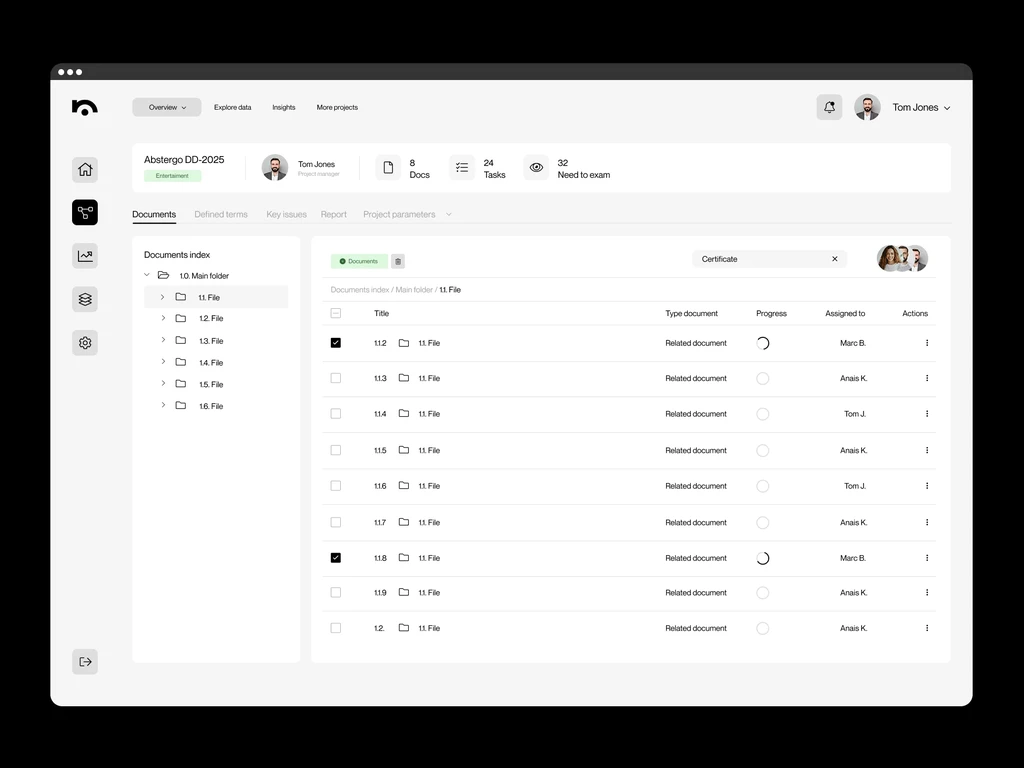The width and height of the screenshot is (1024, 768).
Task: Click the logout icon at sidebar bottom
Action: tap(85, 662)
